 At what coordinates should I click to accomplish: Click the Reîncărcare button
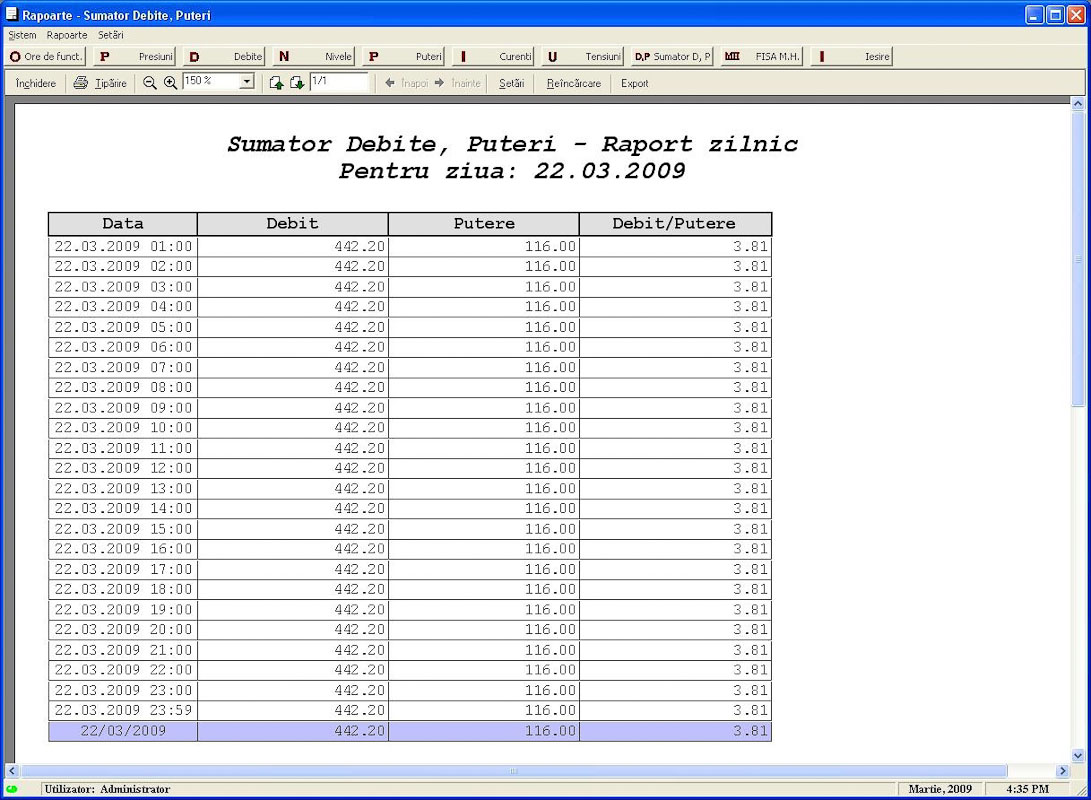(x=573, y=84)
